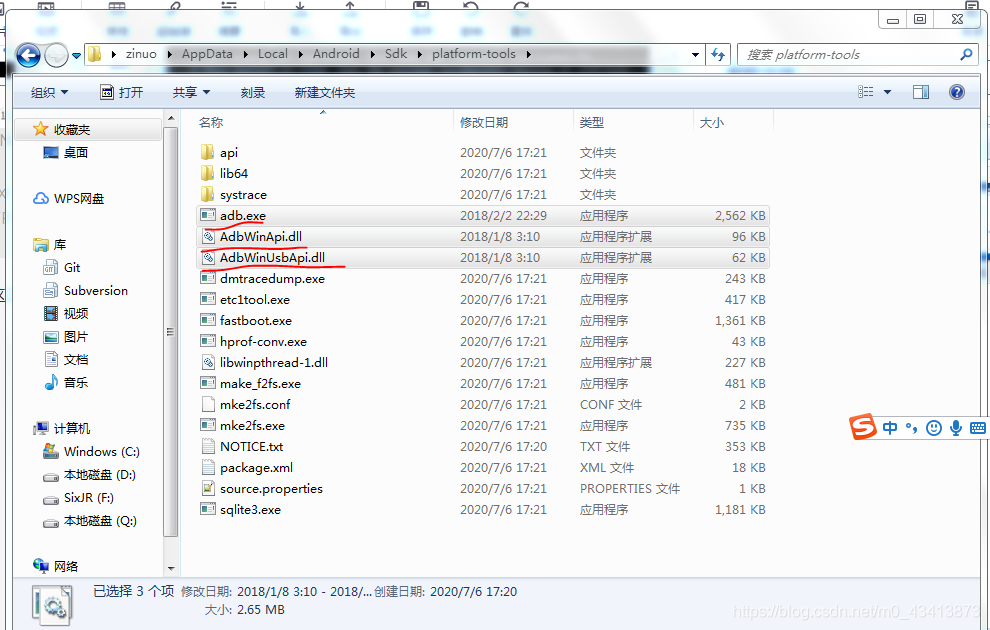This screenshot has height=630, width=990.
Task: Open 收藏夹 in the navigation pane
Action: [x=71, y=129]
